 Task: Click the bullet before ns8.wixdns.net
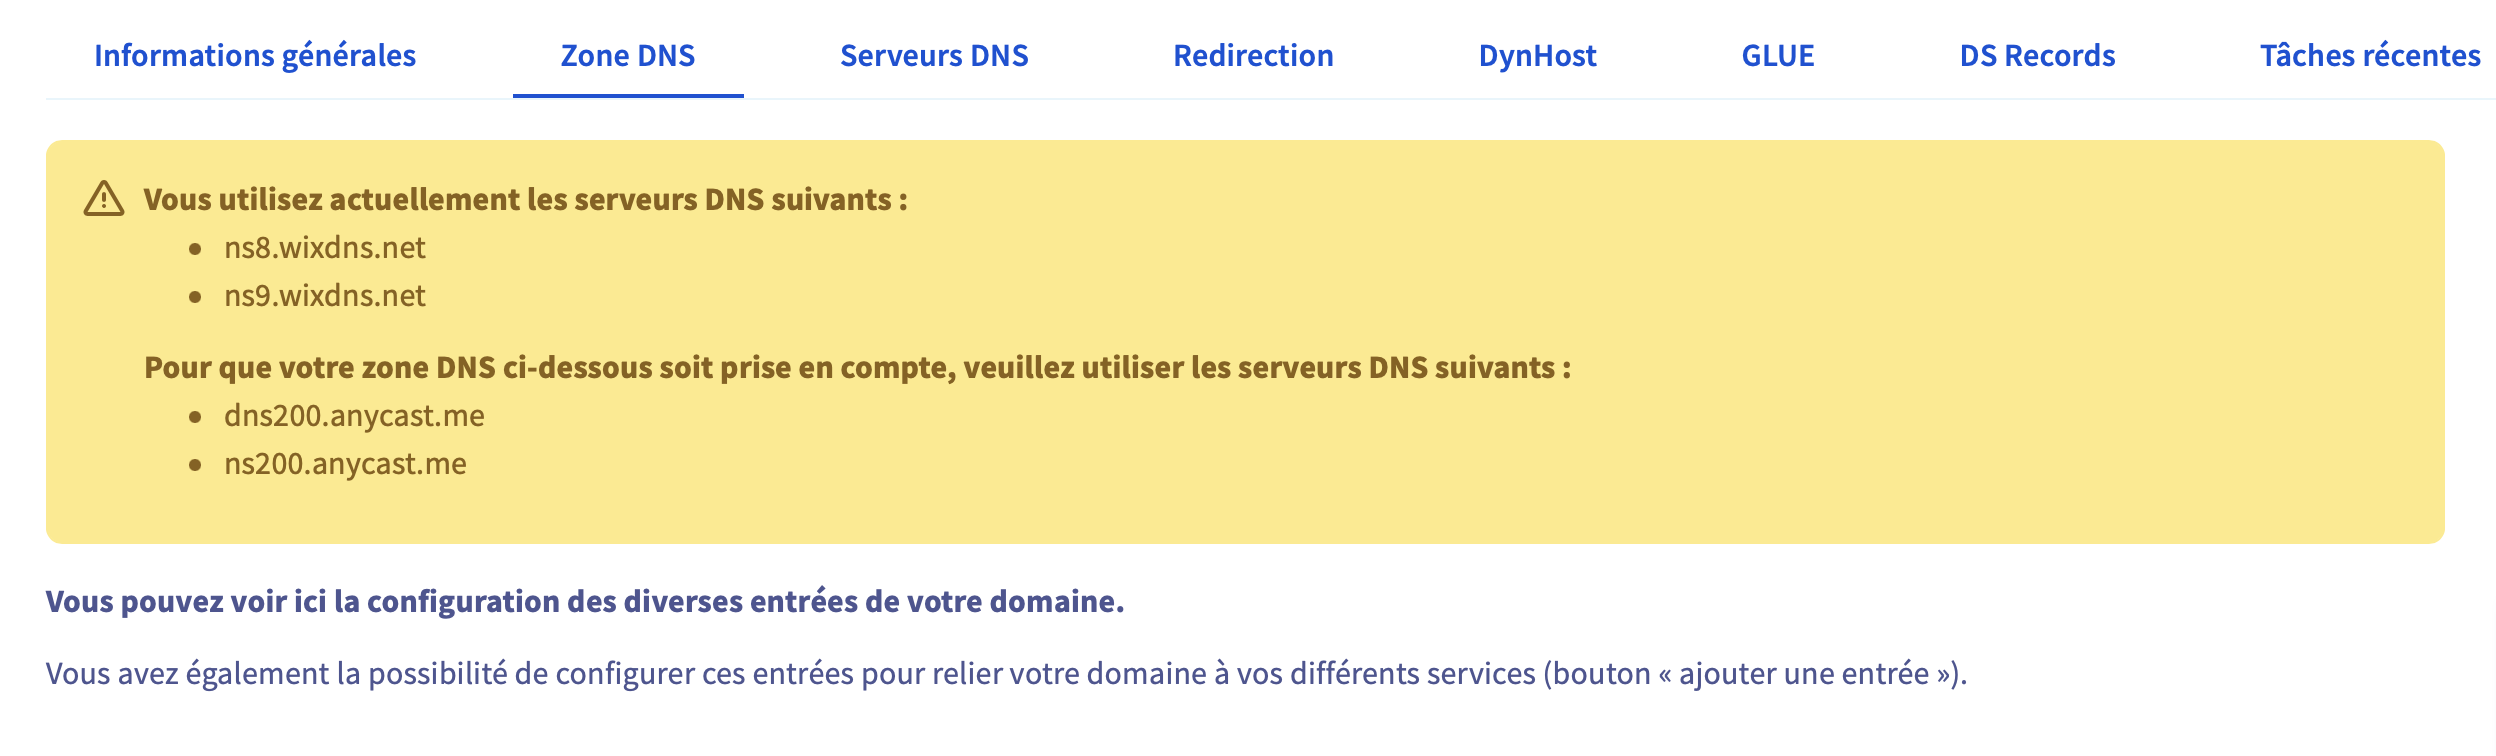click(x=196, y=249)
